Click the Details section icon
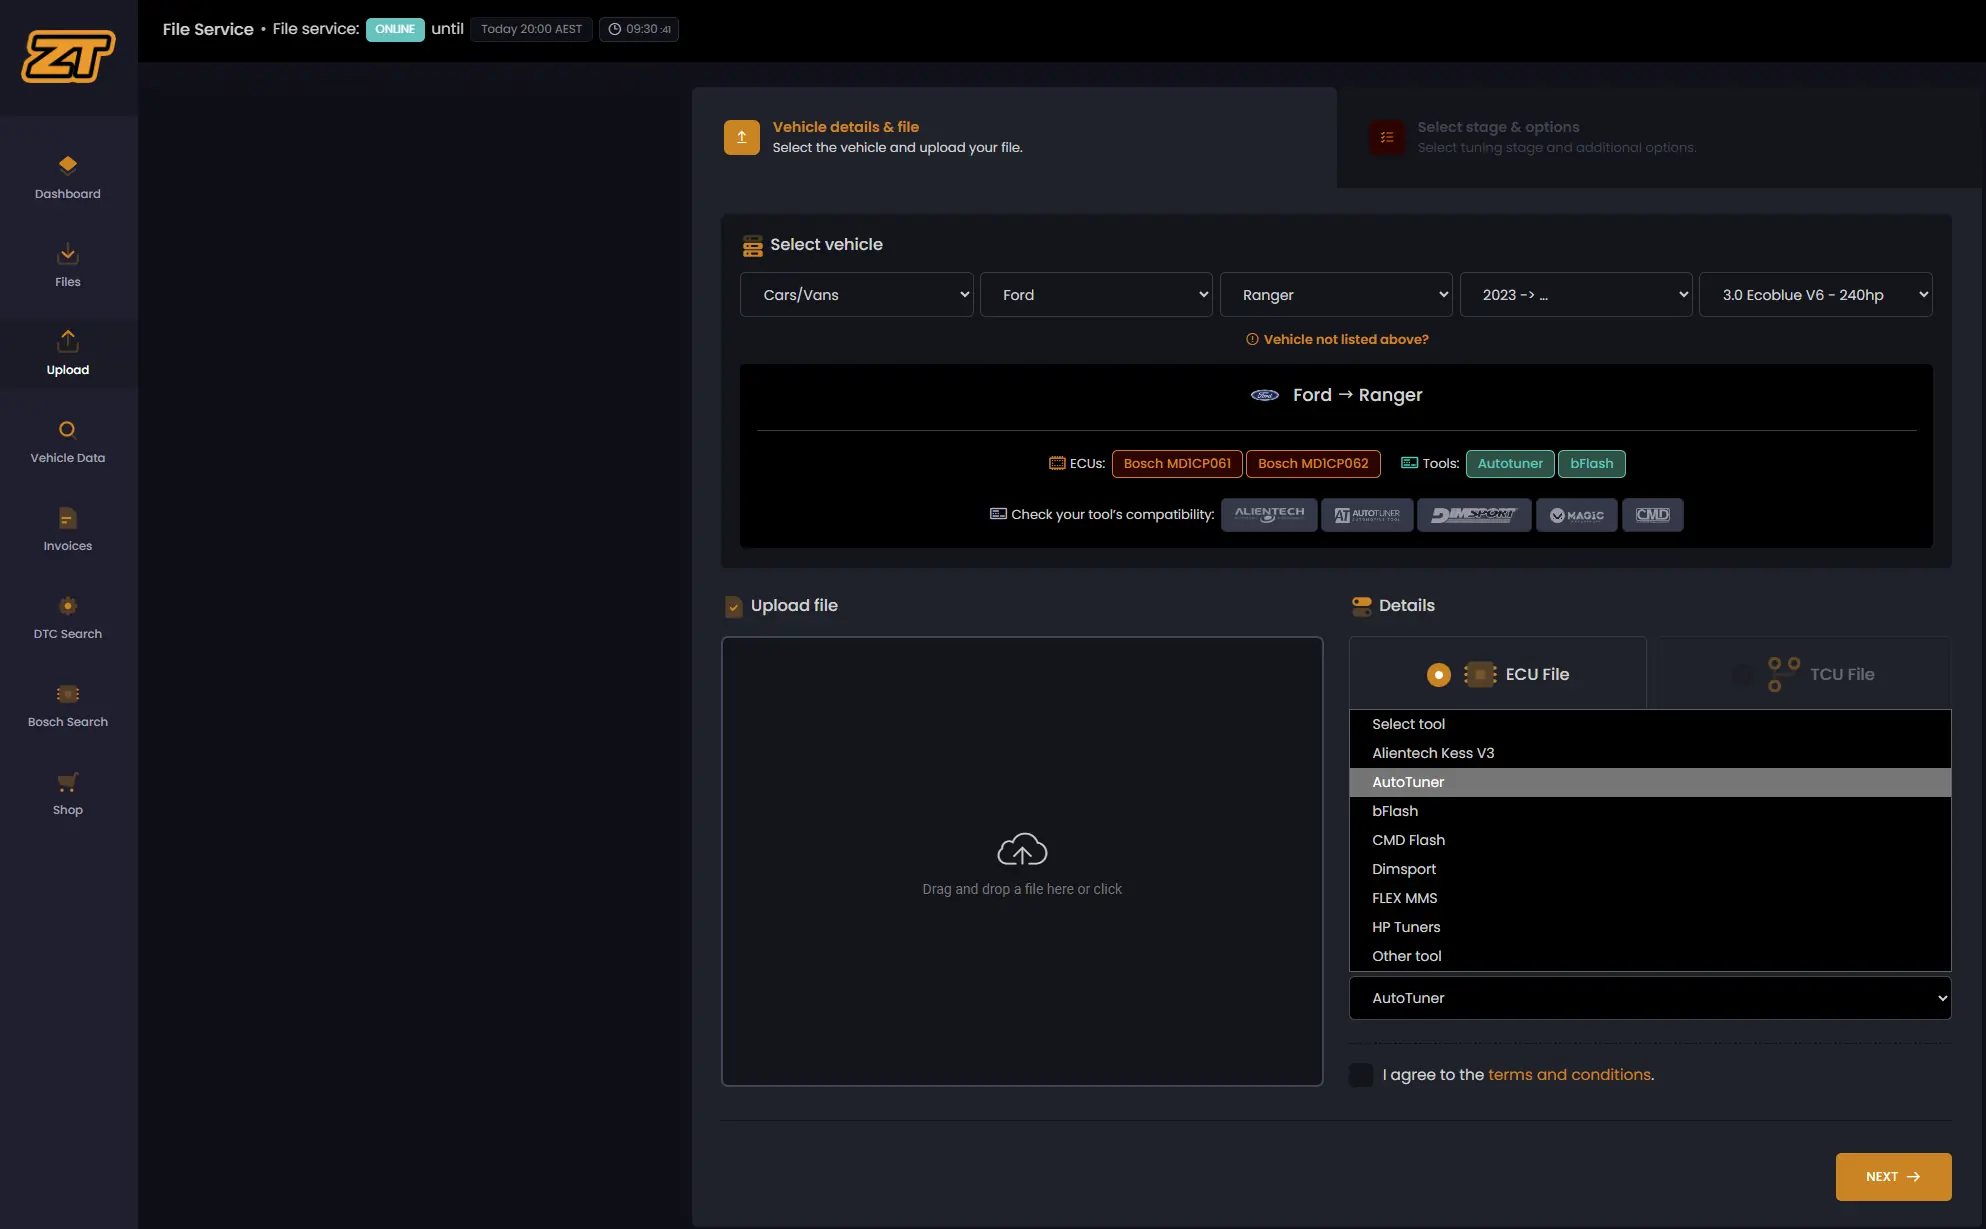 (1362, 606)
